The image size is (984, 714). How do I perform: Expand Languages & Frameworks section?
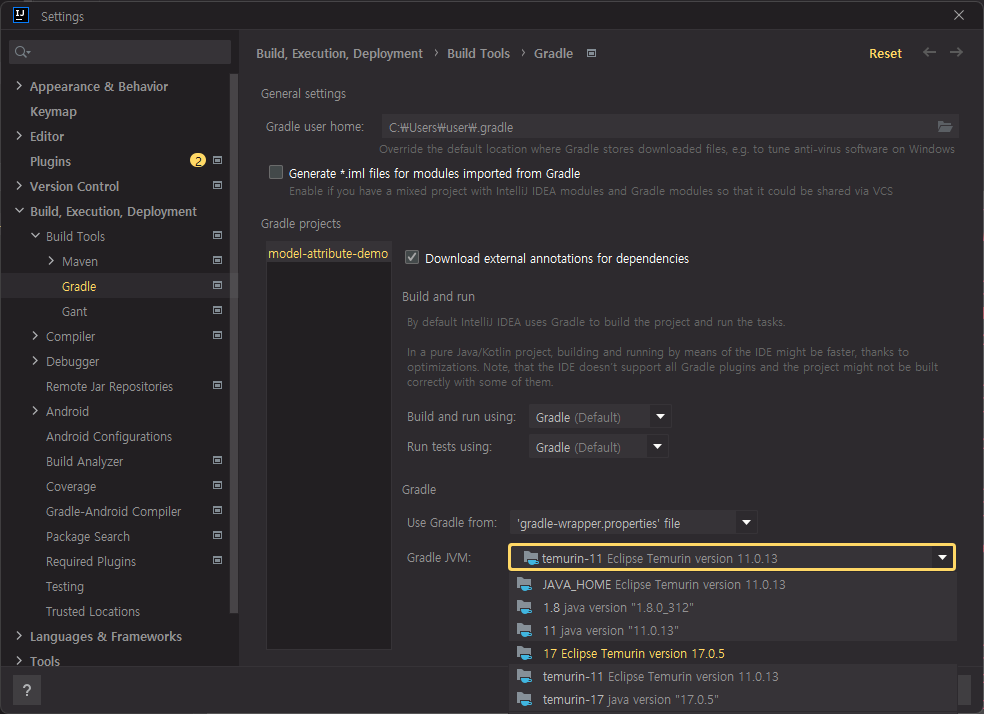tap(19, 636)
